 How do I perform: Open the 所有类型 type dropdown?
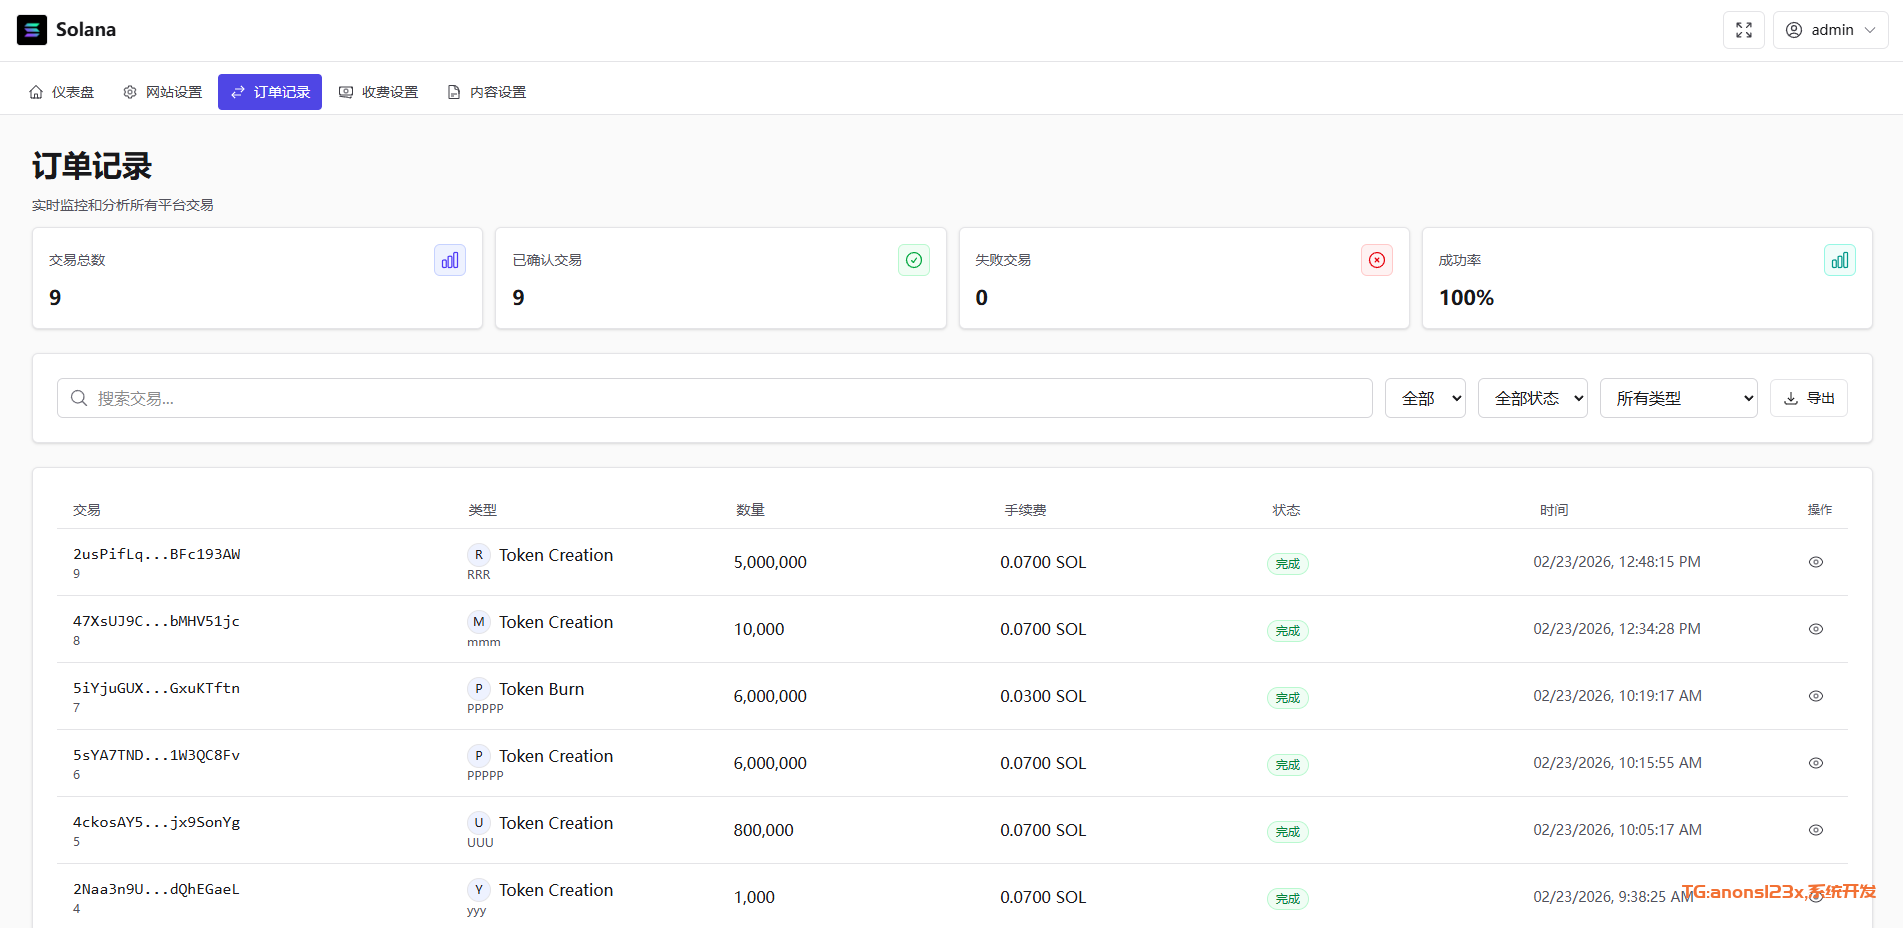[1678, 398]
